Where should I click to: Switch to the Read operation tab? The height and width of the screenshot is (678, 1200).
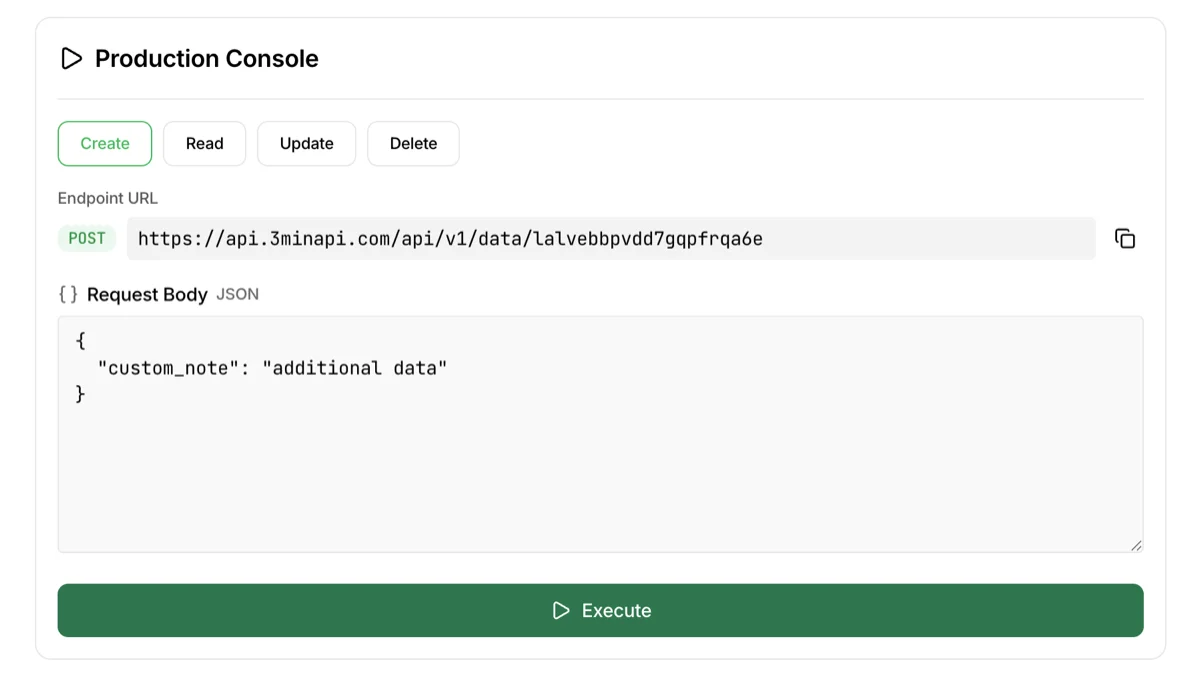point(204,144)
